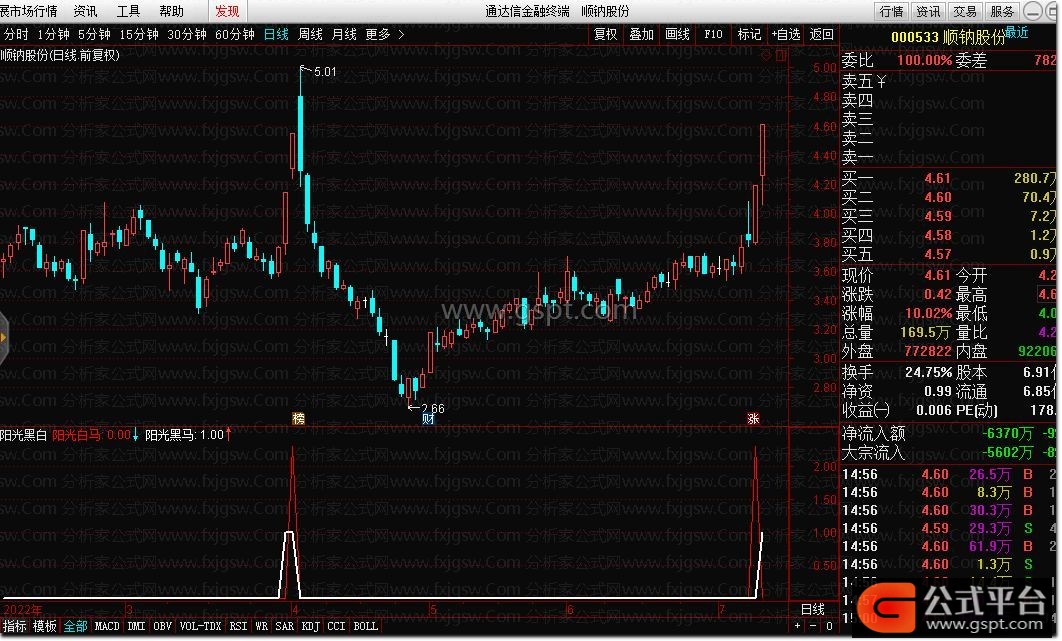Open the ¥ marker next to 卖五

(881, 81)
